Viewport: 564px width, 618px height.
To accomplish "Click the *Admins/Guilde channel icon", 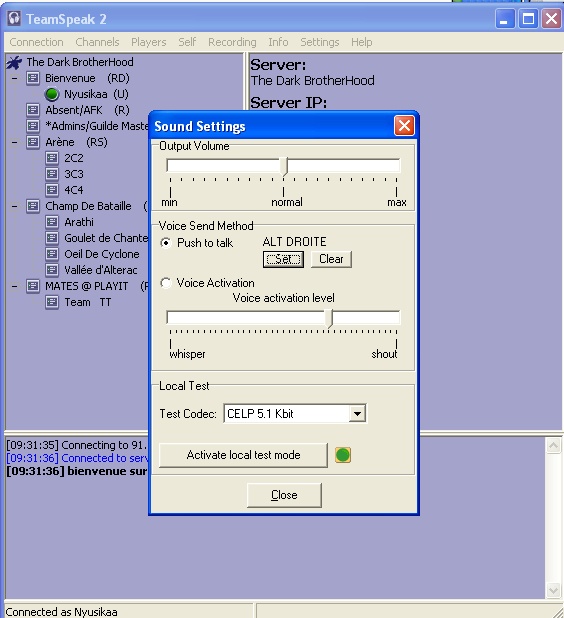I will click(33, 126).
